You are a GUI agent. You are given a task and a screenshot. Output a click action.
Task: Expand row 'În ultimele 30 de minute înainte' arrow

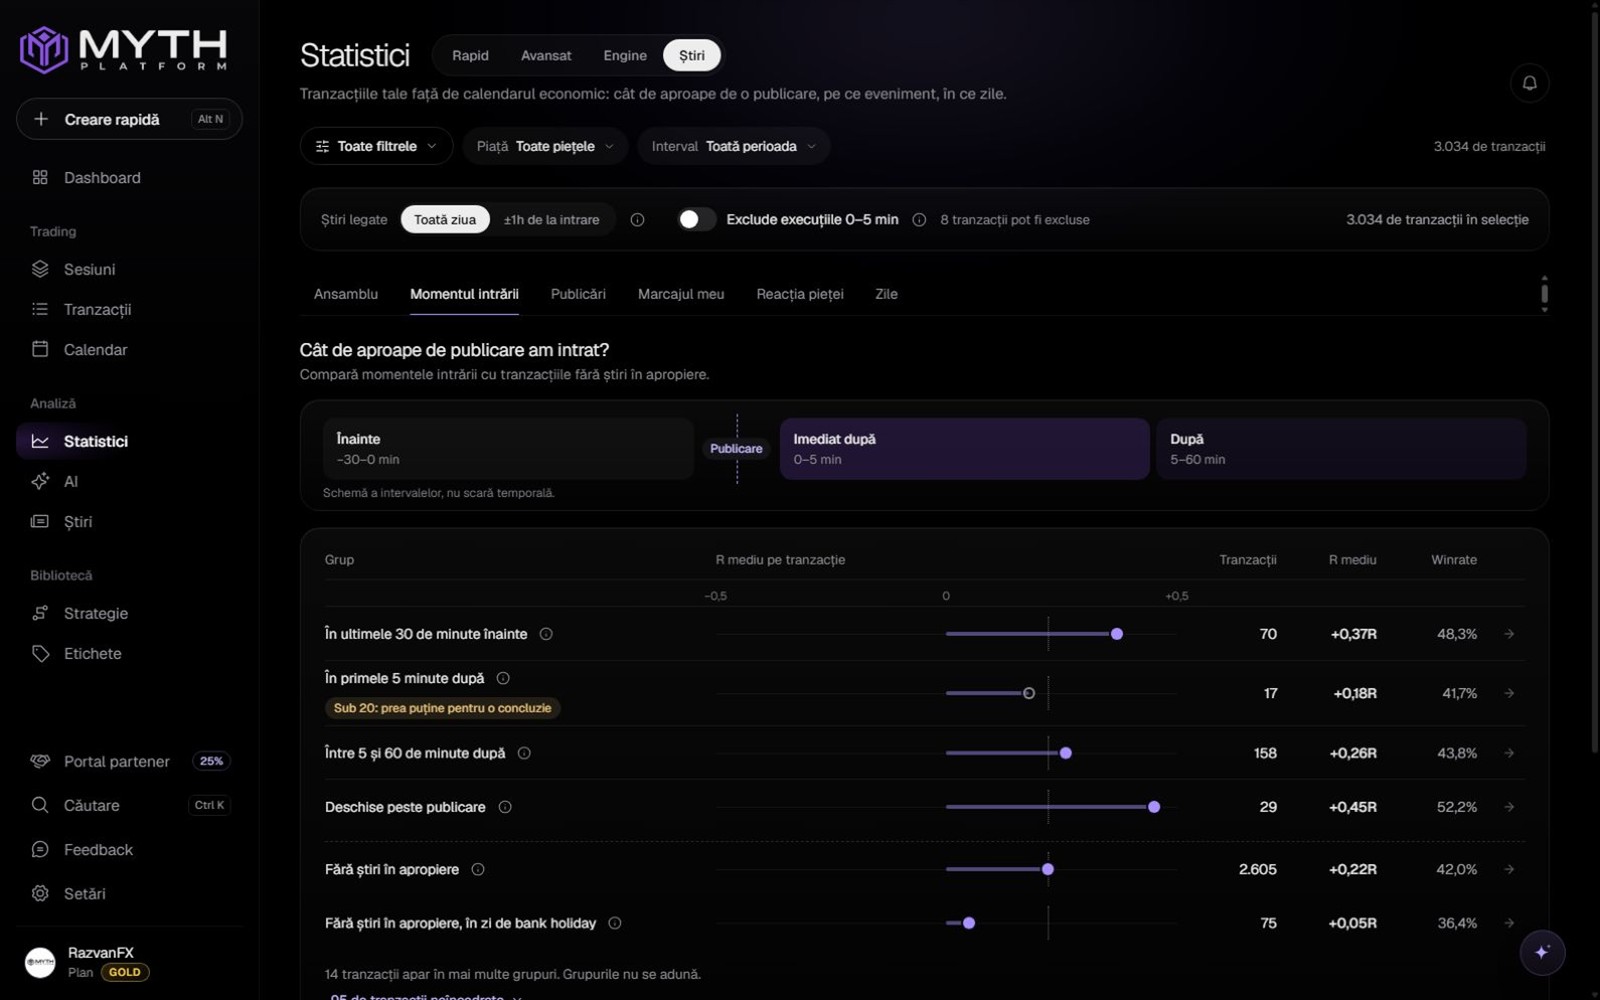[1509, 634]
